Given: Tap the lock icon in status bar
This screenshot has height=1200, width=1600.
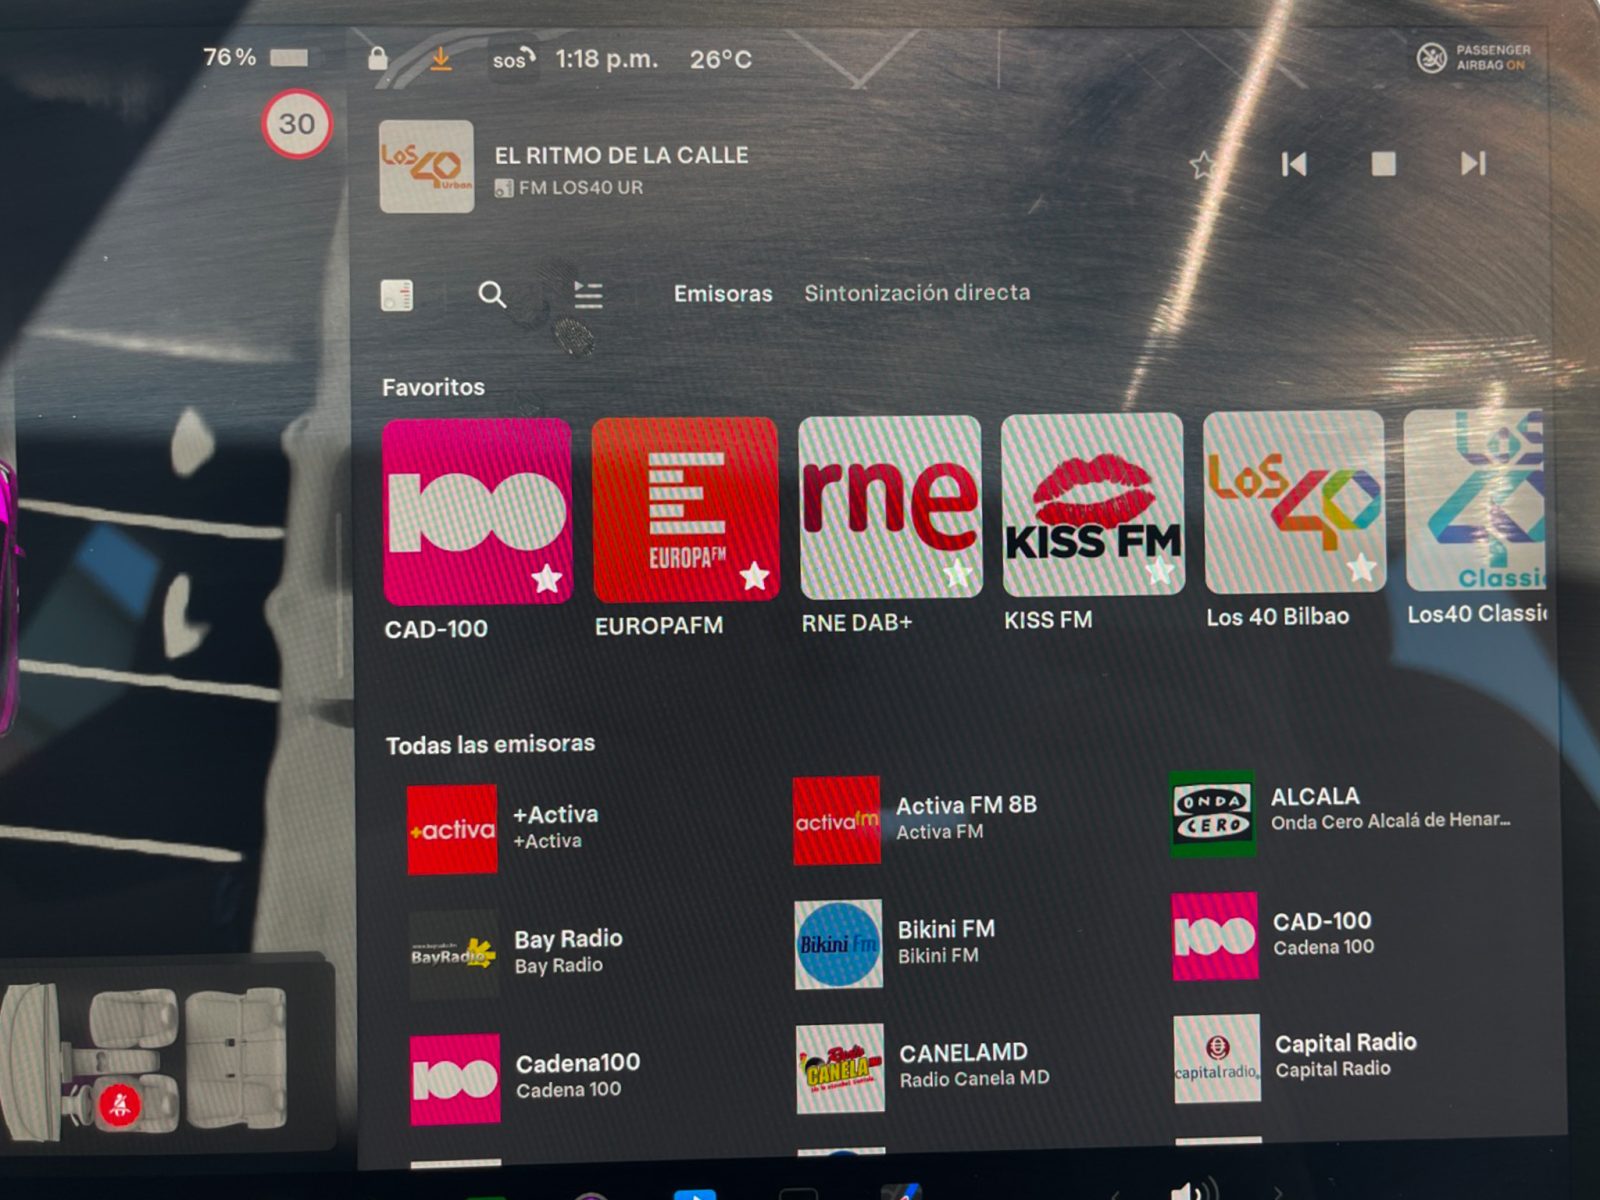Looking at the screenshot, I should (378, 57).
